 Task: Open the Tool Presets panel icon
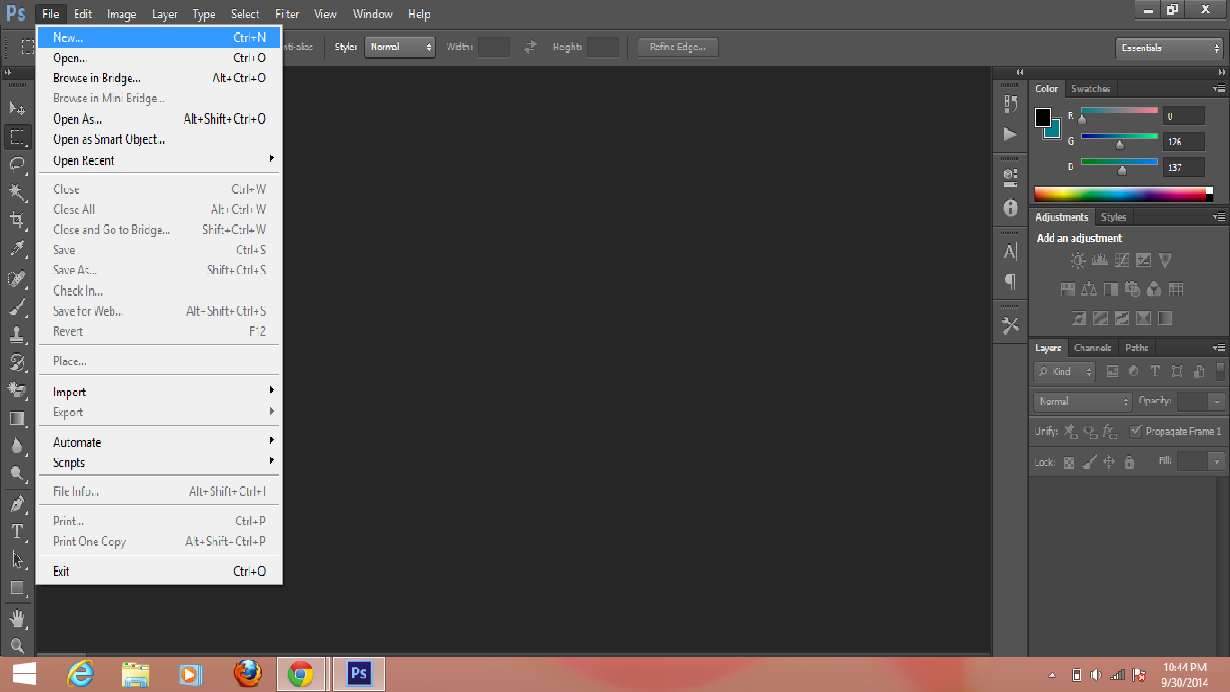[x=1010, y=325]
